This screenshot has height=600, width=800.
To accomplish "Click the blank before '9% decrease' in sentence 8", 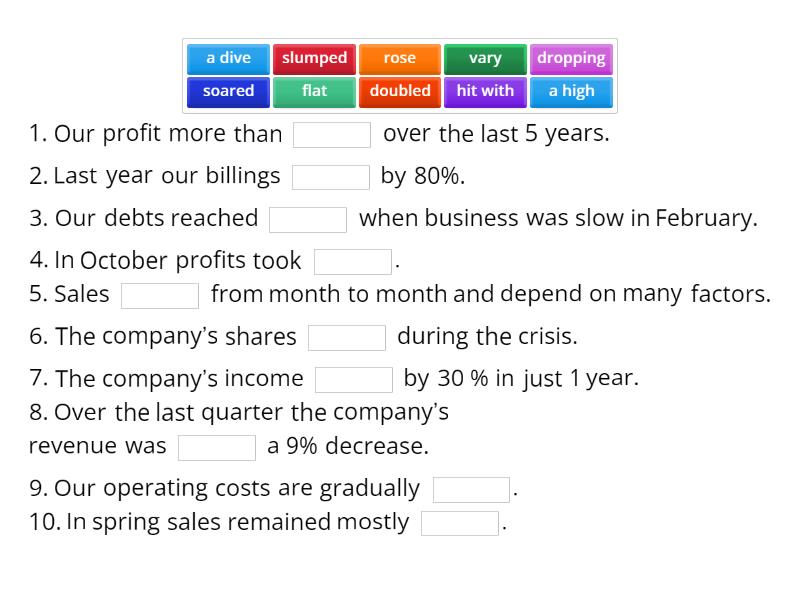I will pyautogui.click(x=217, y=446).
